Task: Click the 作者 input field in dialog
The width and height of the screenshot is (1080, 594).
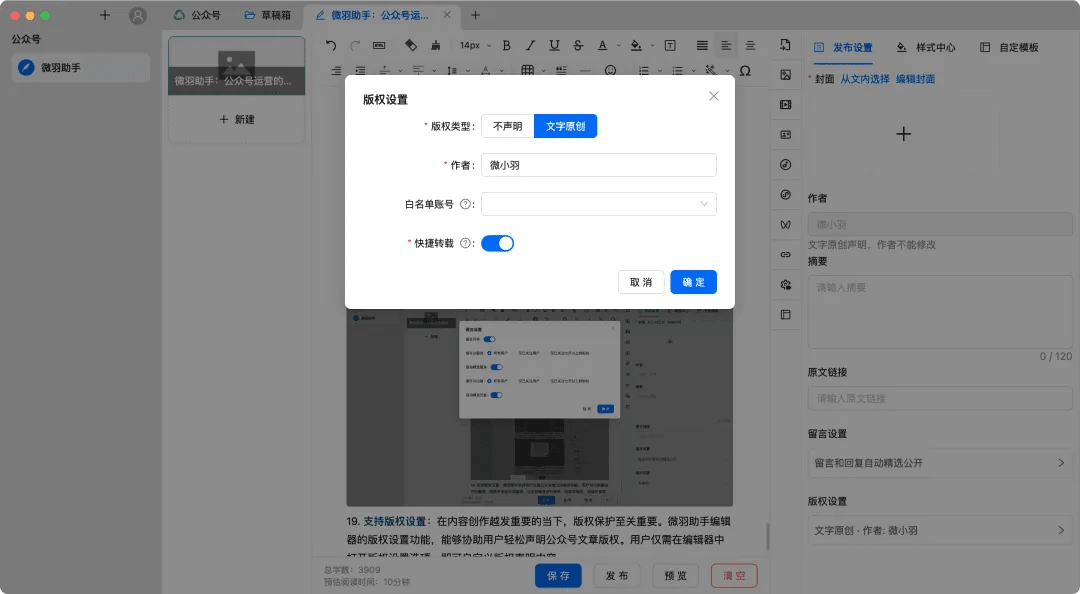Action: point(598,165)
